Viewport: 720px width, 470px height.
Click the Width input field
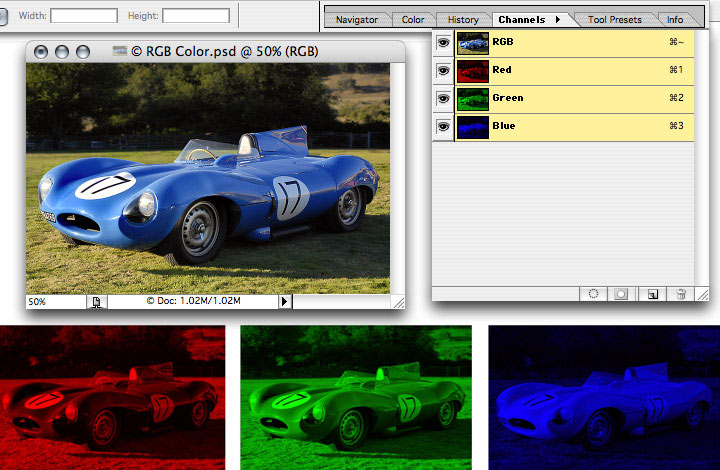pyautogui.click(x=84, y=16)
